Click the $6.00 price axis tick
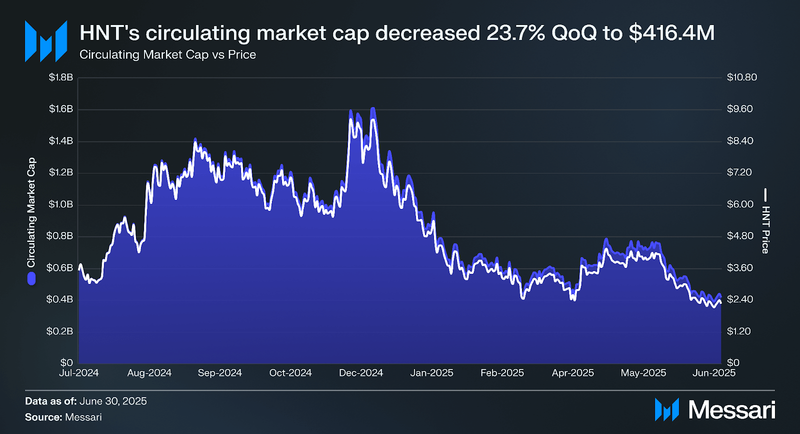Screen dimensions: 800x434 (740, 205)
